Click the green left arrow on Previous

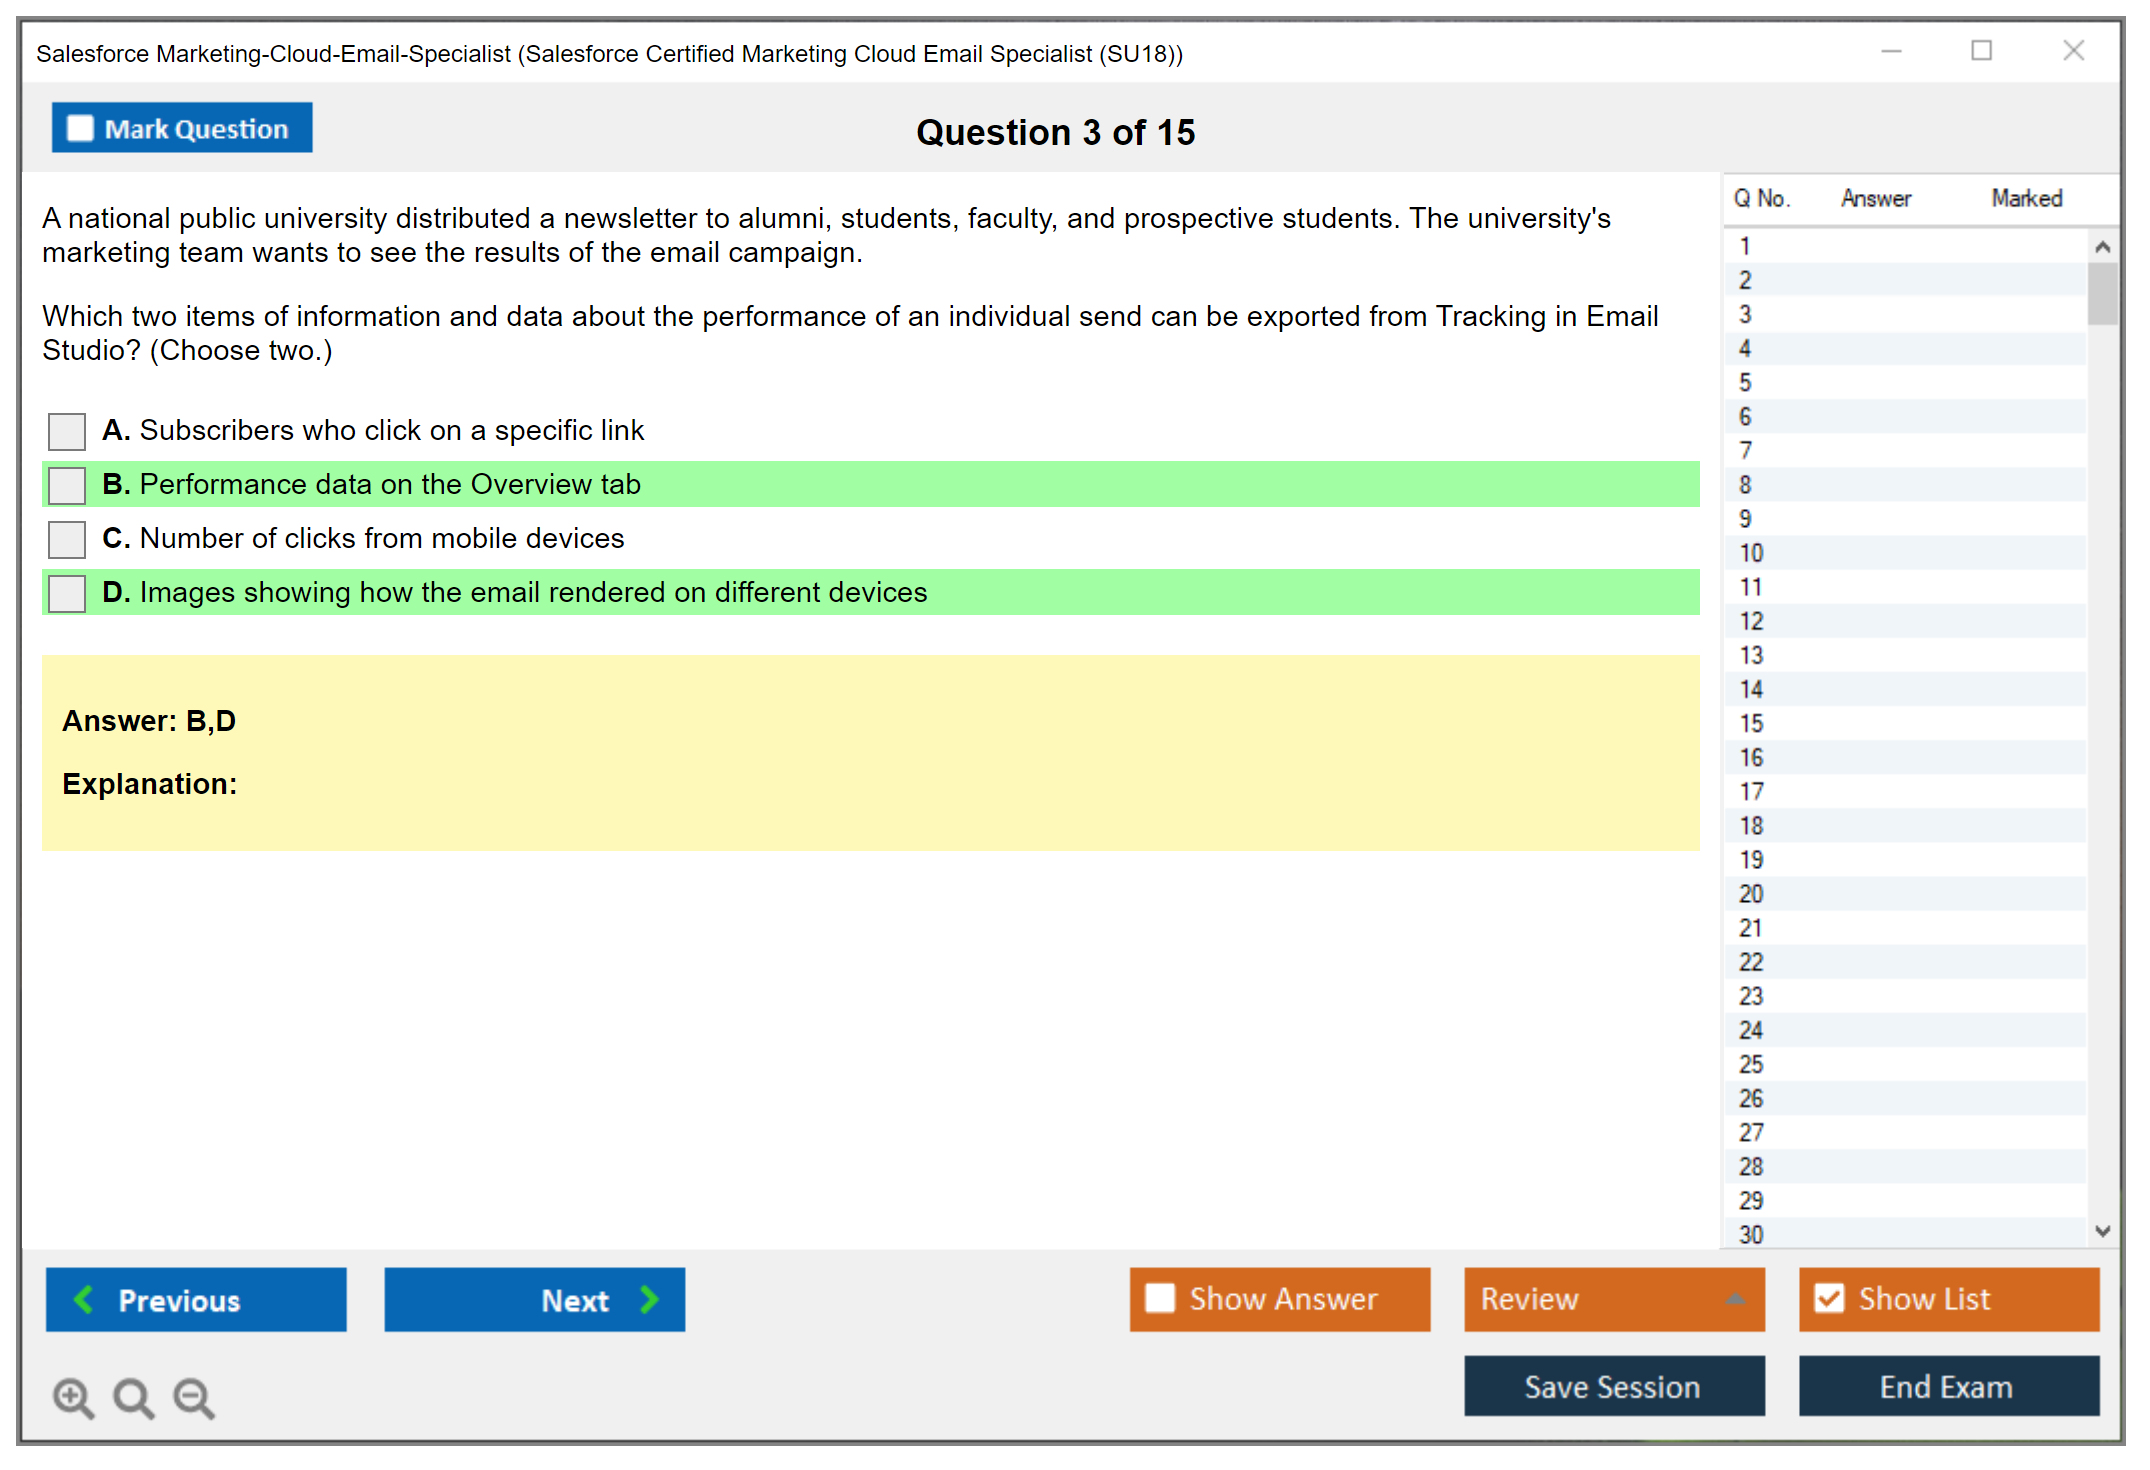84,1299
